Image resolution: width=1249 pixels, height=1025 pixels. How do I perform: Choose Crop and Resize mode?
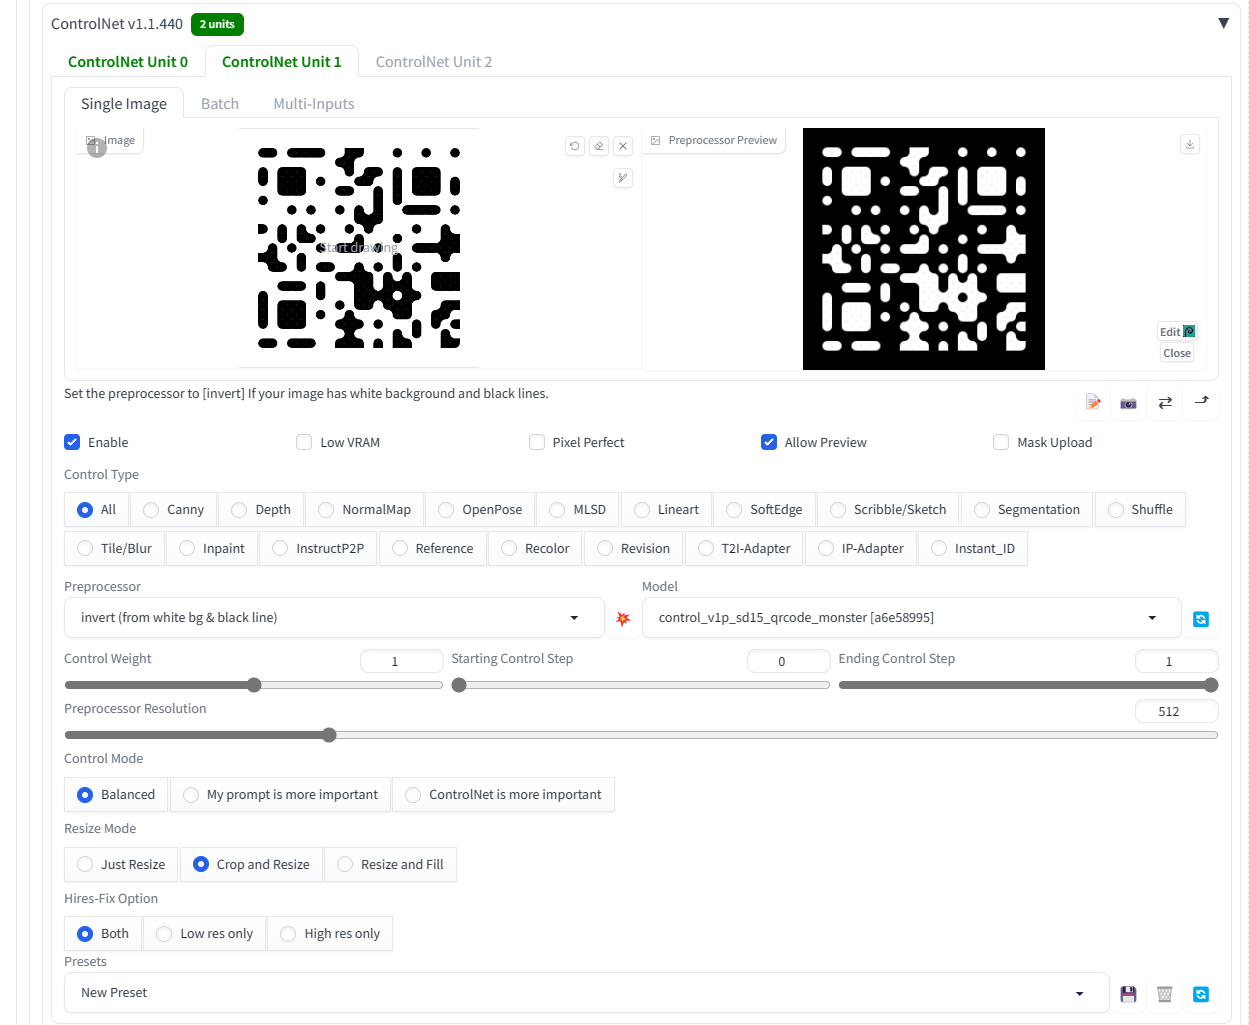pos(251,865)
